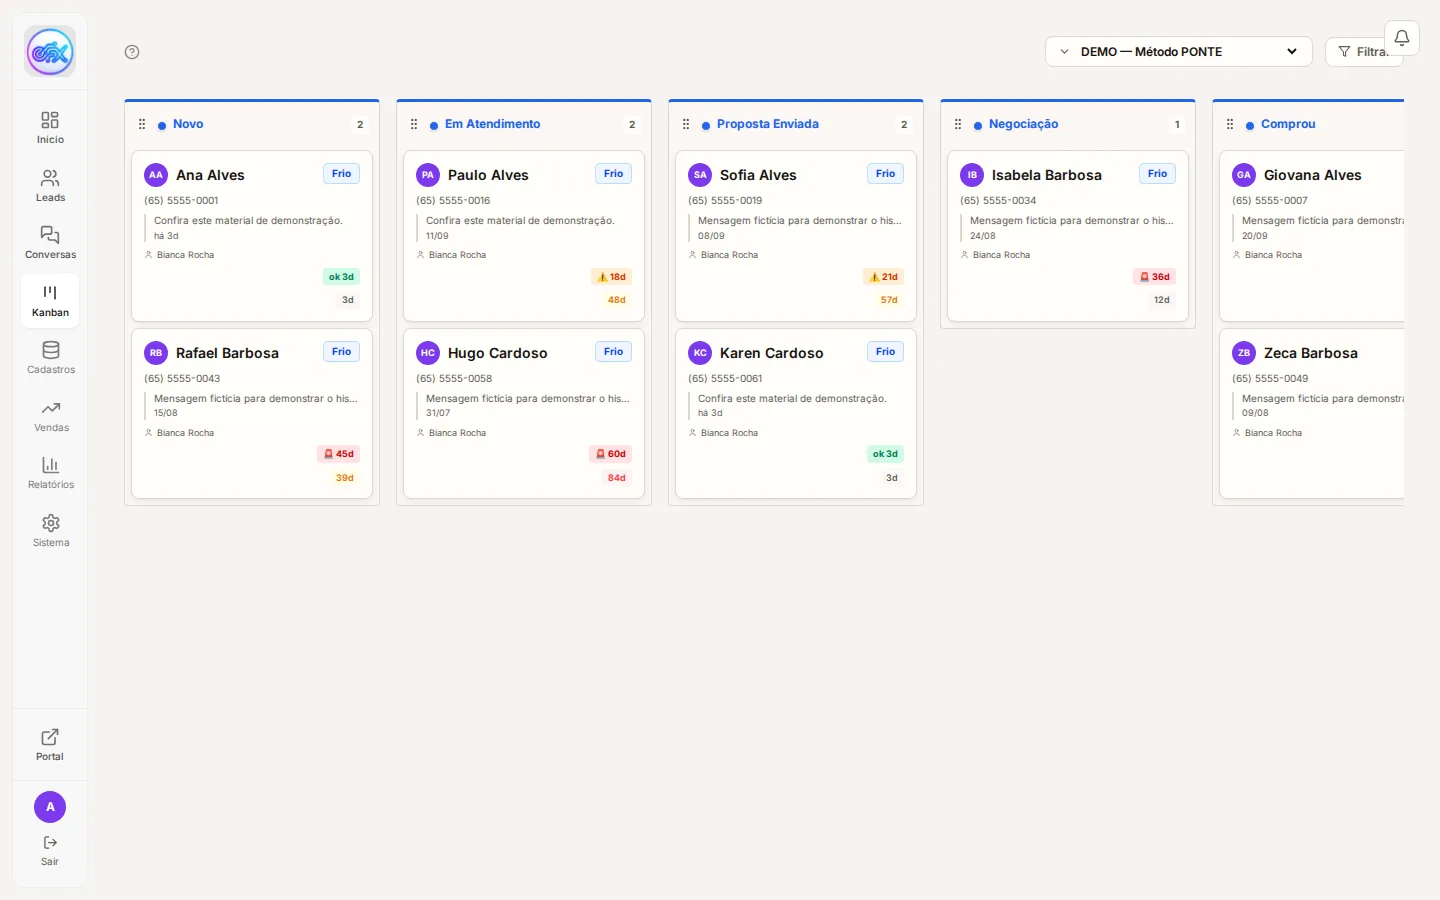Click Frio tag on Ana Alves card
Screen dimensions: 1440x900
click(x=341, y=174)
